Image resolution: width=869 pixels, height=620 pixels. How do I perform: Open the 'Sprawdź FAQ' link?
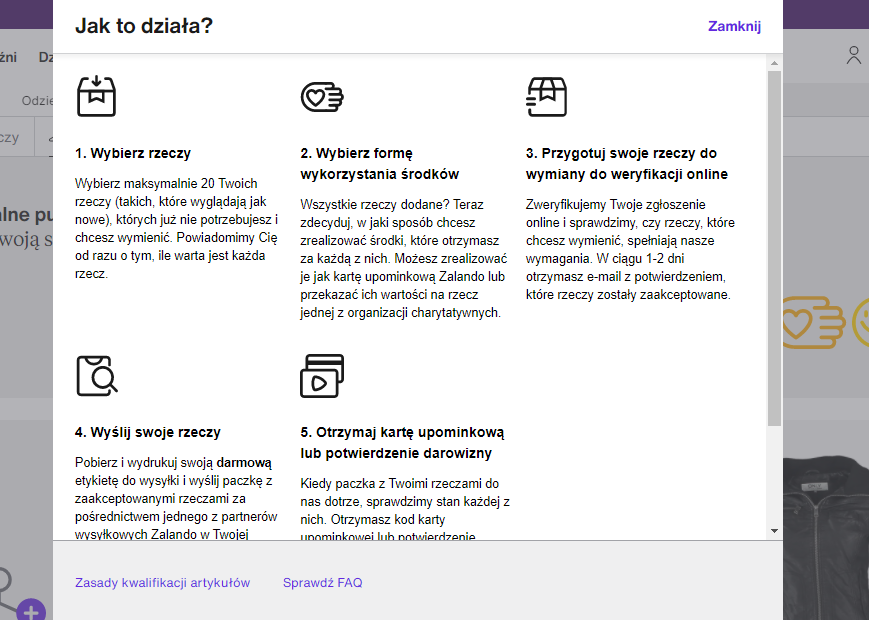coord(322,582)
